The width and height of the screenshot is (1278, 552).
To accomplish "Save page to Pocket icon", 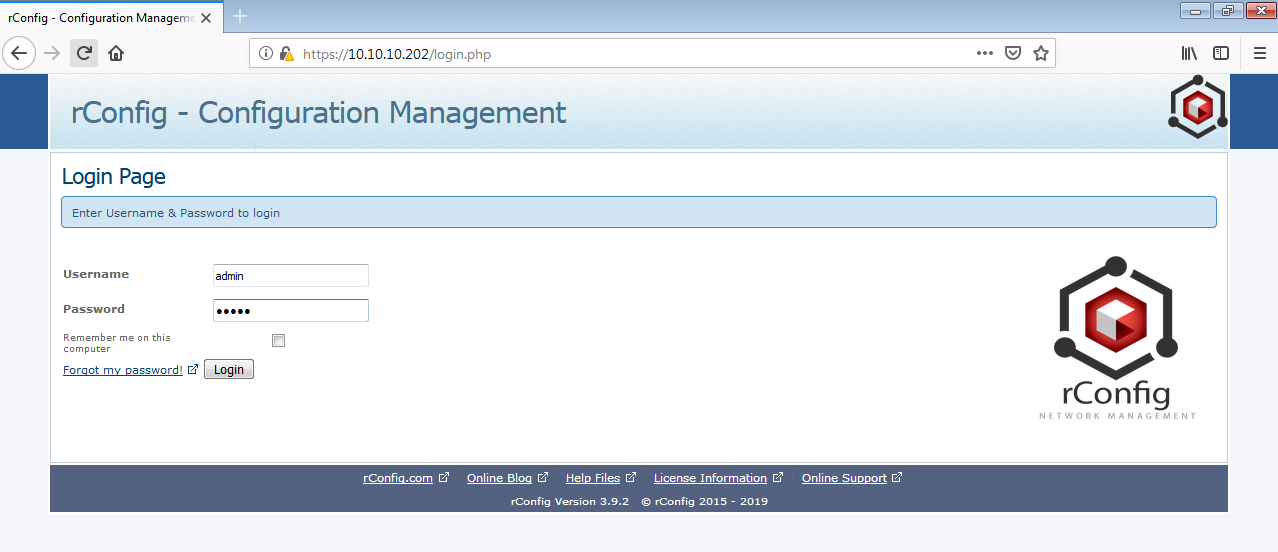I will point(1013,53).
